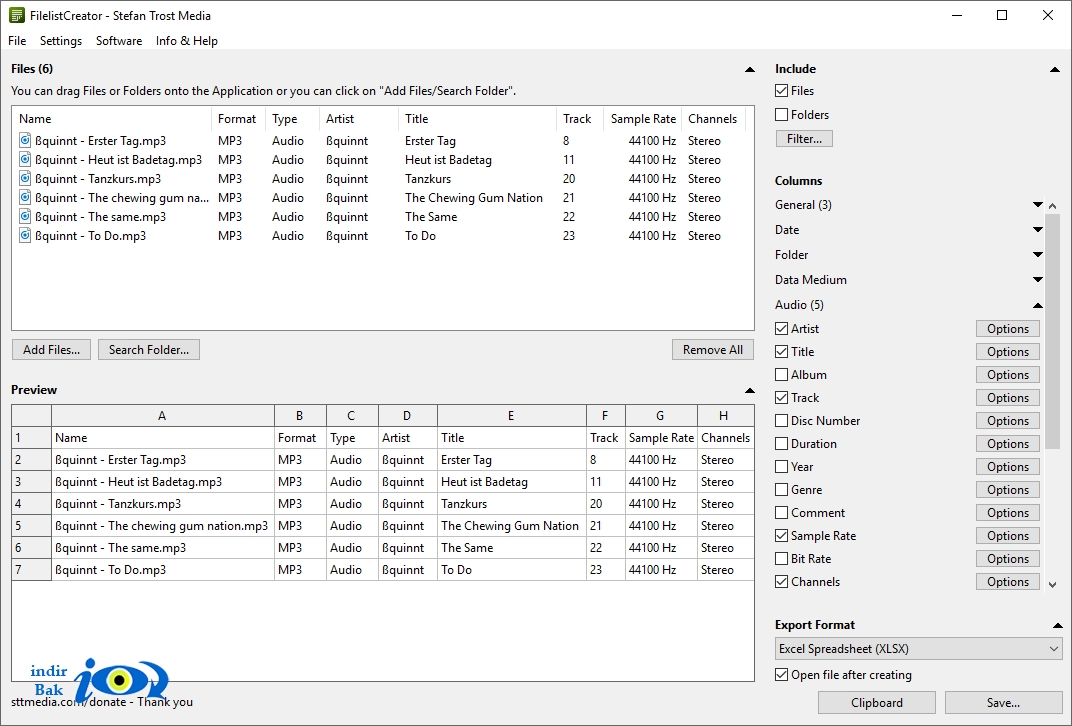Enable the Folders include checkbox

[781, 115]
